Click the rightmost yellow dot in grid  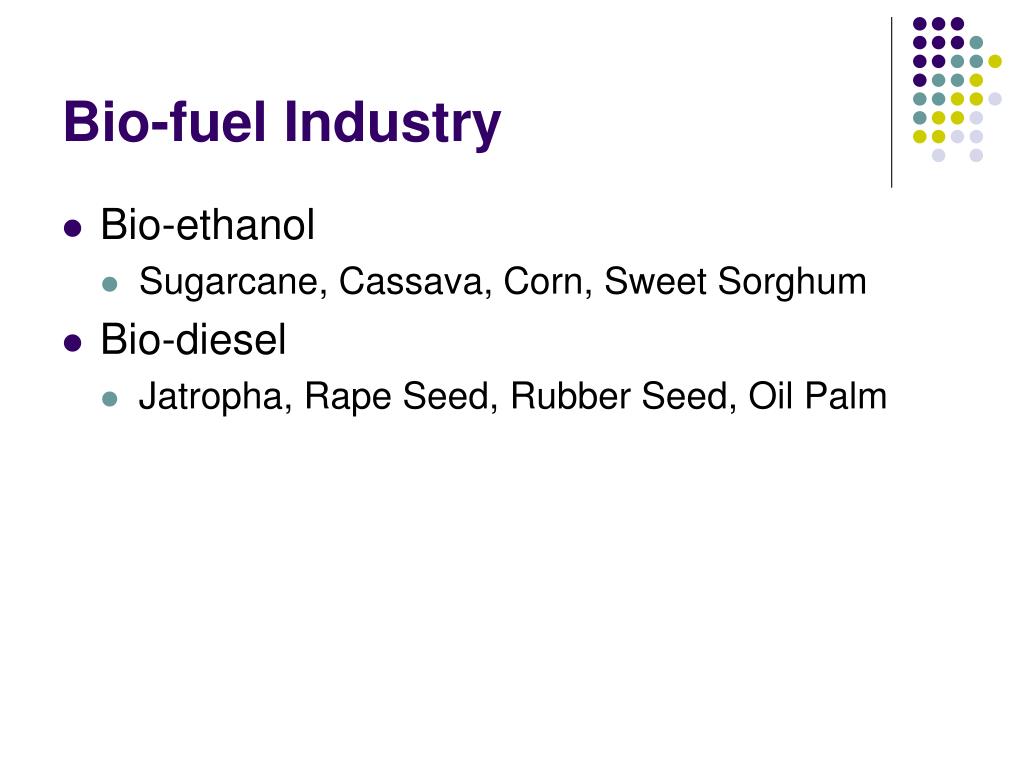pyautogui.click(x=995, y=61)
